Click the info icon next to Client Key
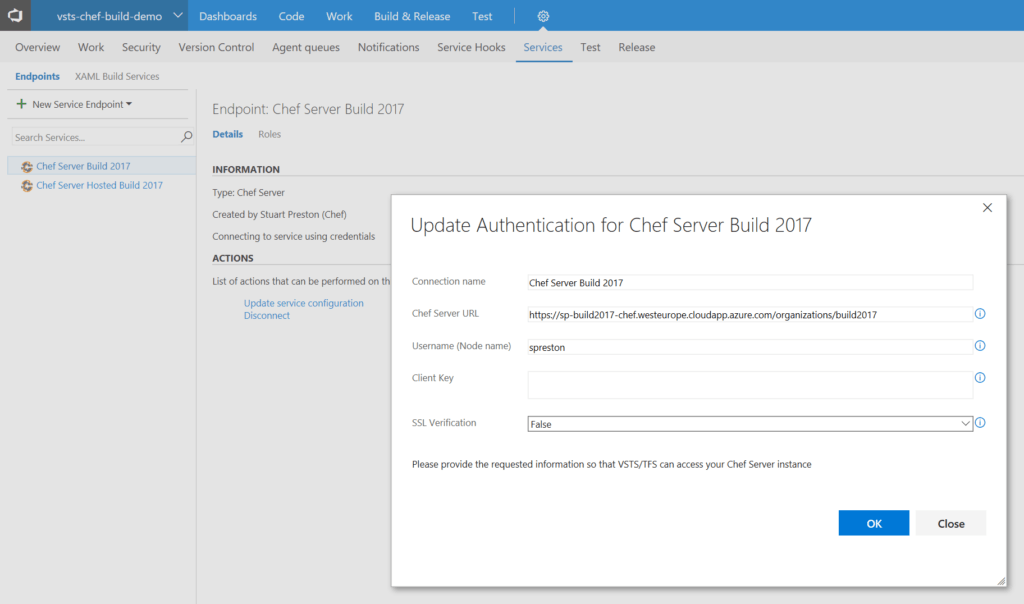Viewport: 1024px width, 604px height. tap(980, 378)
